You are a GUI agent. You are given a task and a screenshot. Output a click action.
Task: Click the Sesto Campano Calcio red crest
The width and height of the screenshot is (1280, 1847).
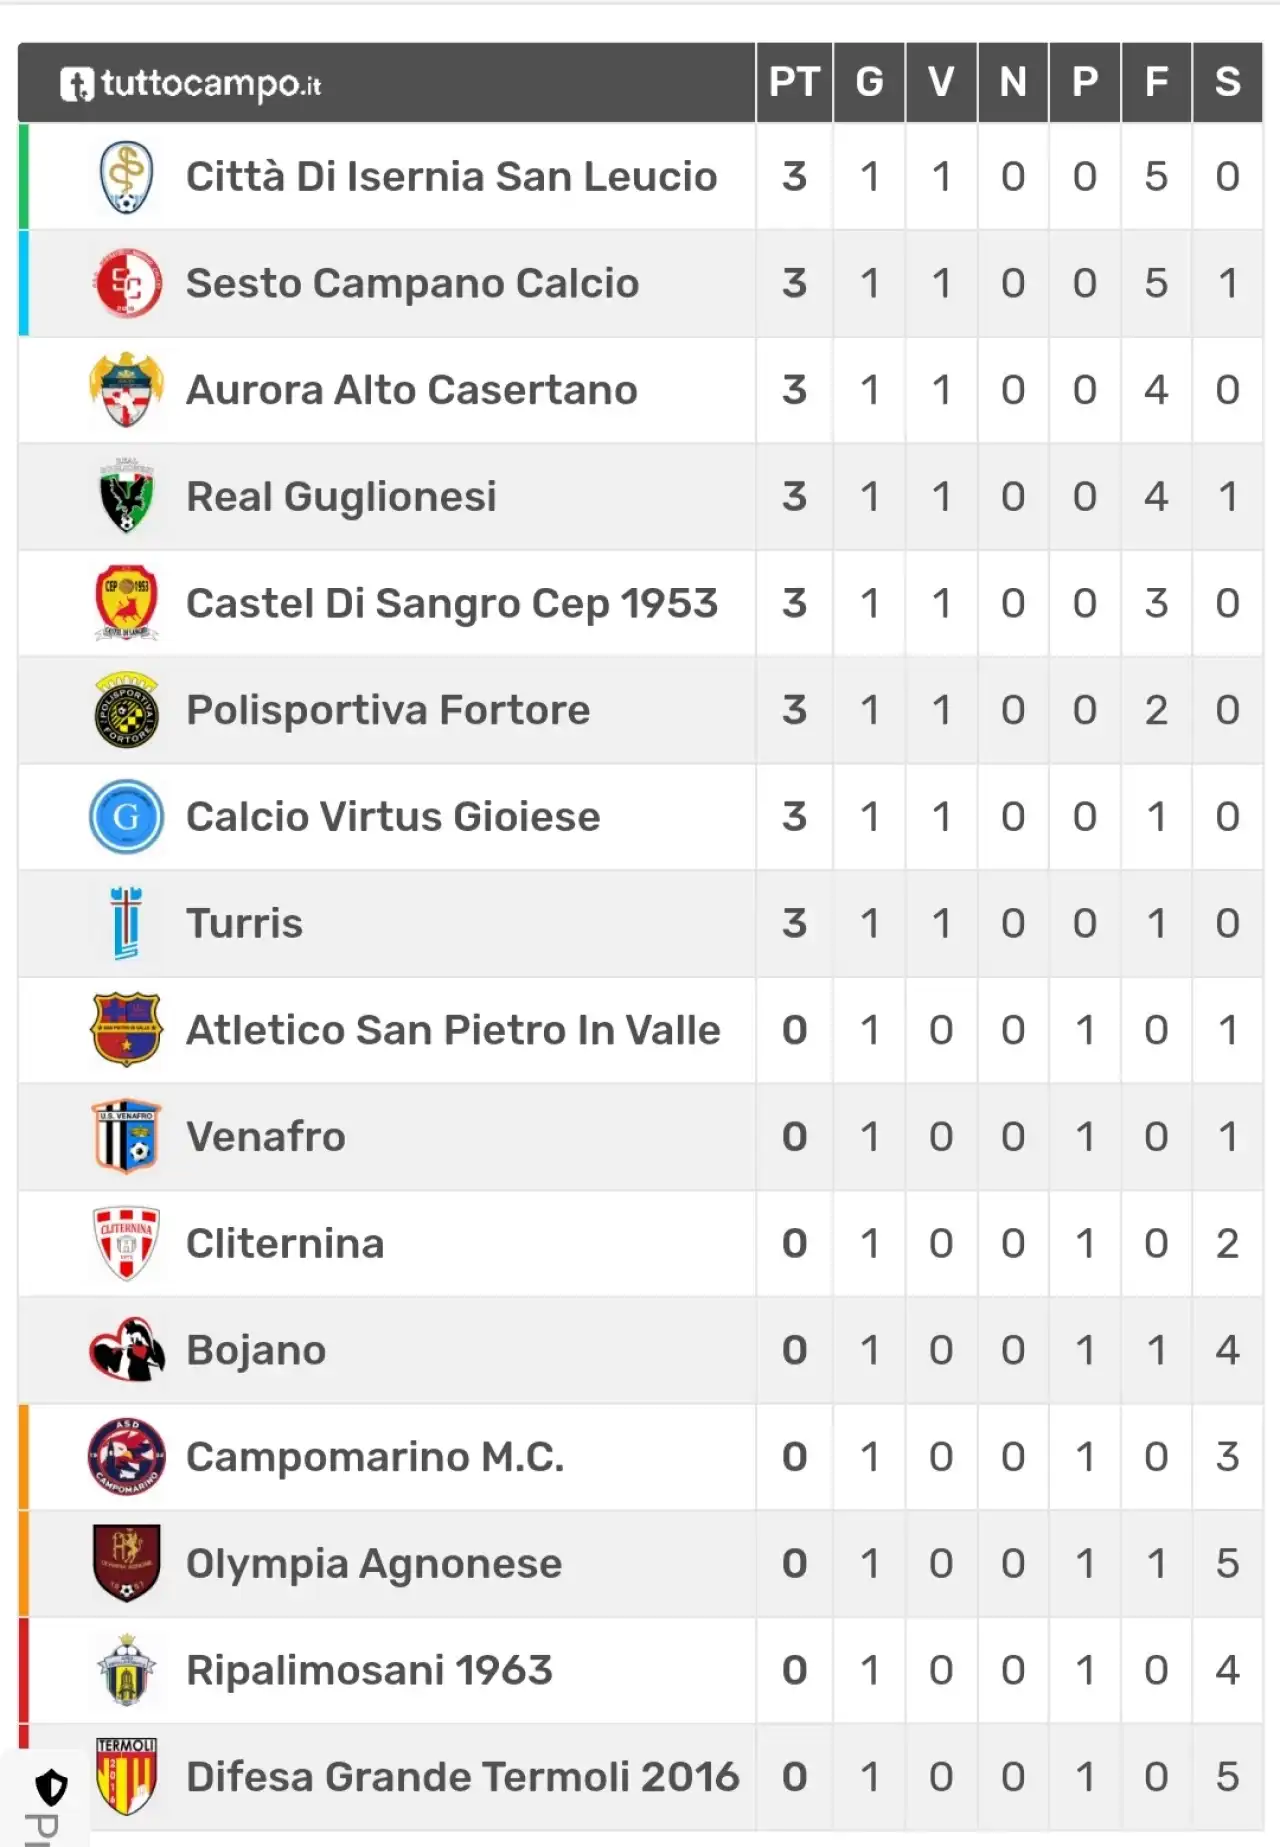coord(126,284)
